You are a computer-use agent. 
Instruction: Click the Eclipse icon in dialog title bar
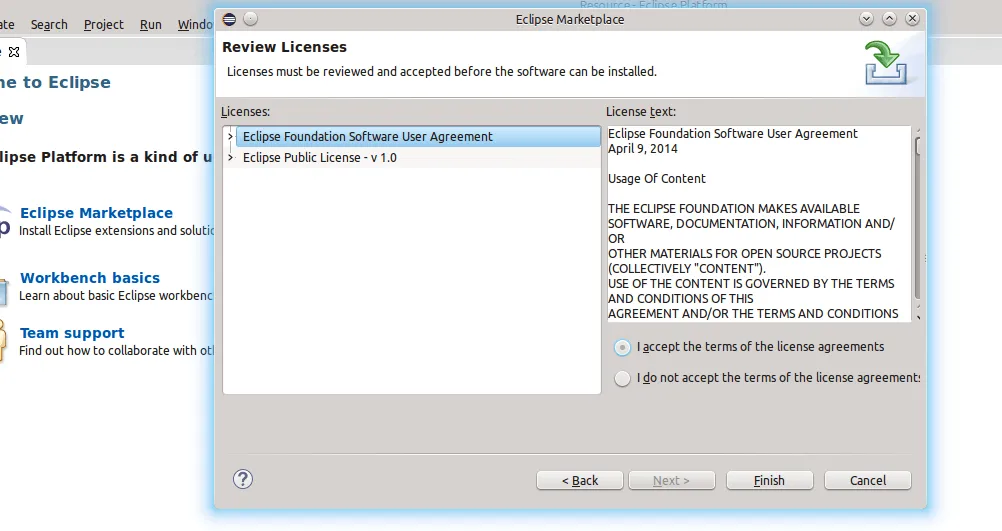point(229,19)
